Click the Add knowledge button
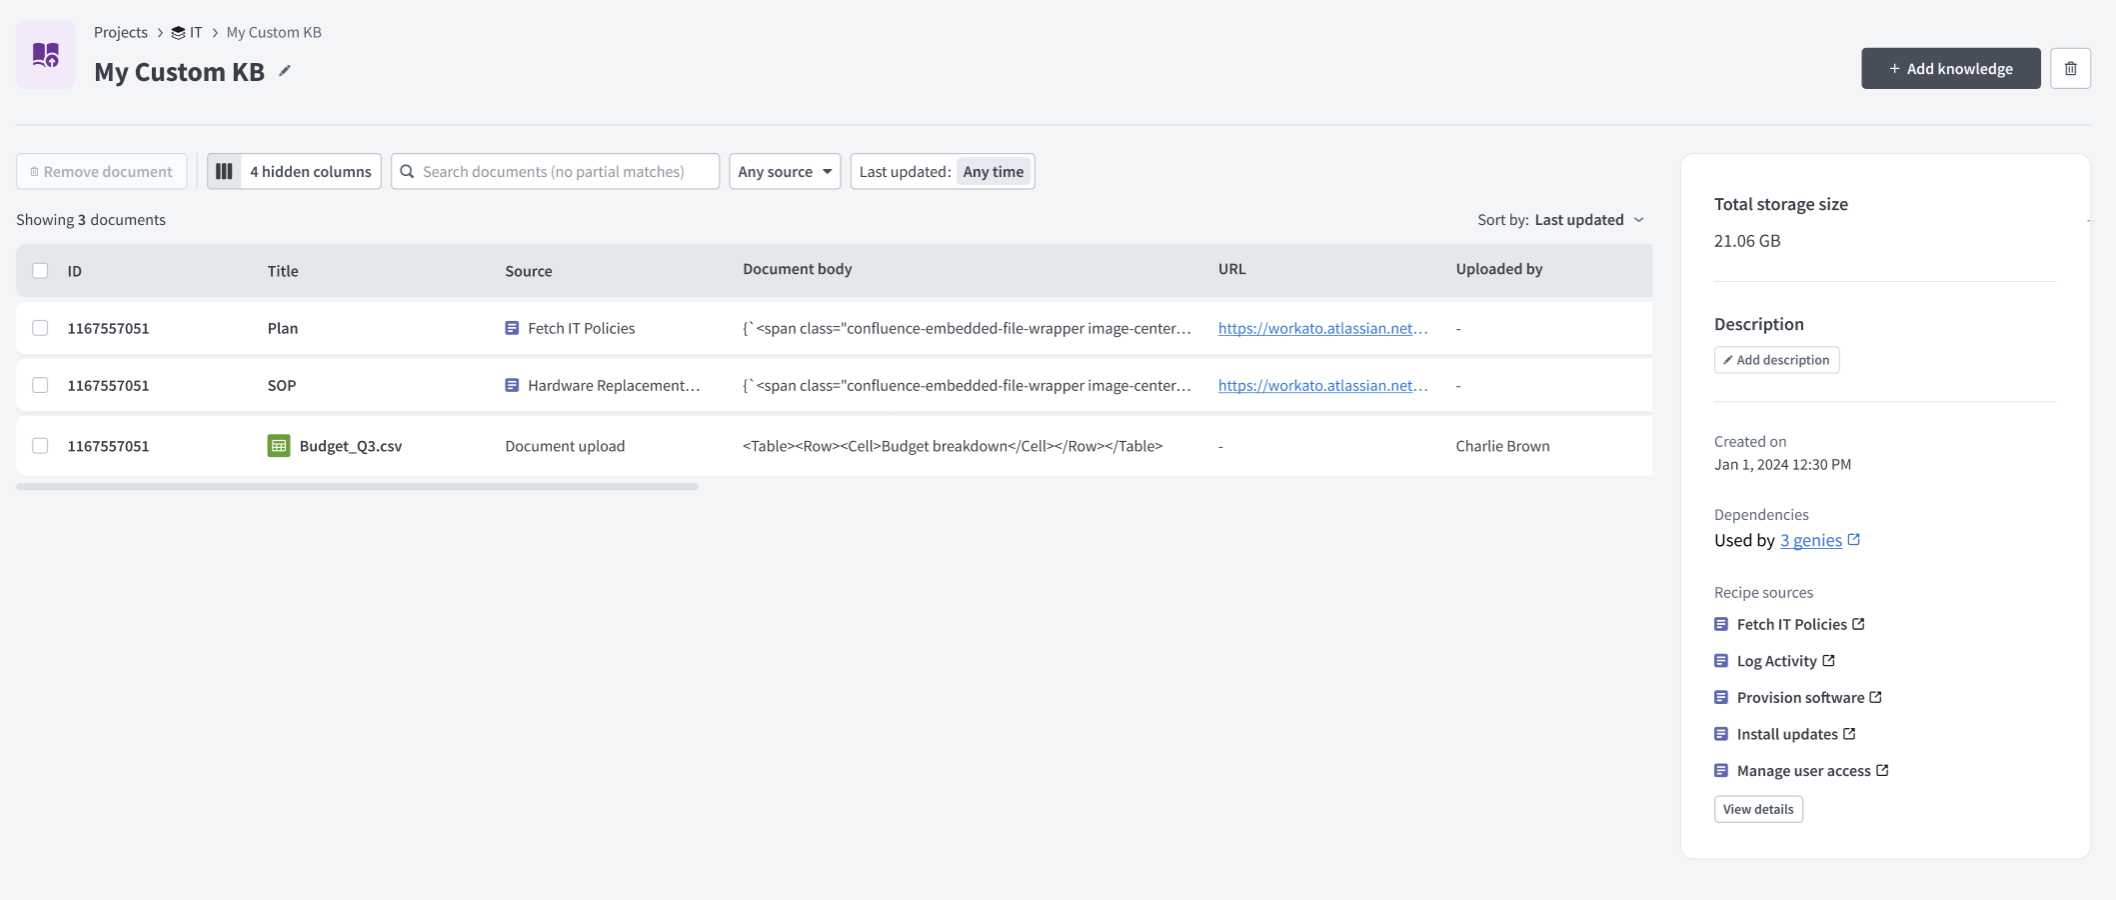The width and height of the screenshot is (2116, 900). [x=1950, y=68]
